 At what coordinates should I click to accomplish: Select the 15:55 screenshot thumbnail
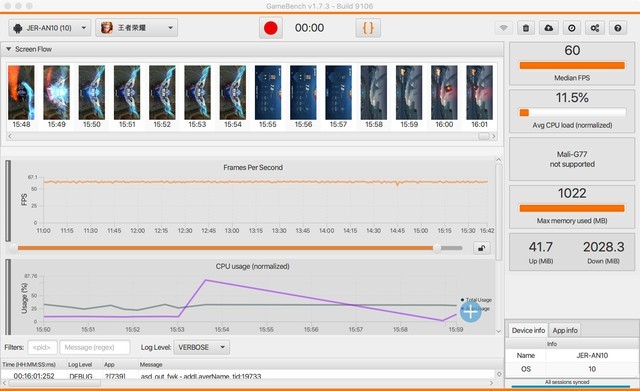(x=268, y=97)
